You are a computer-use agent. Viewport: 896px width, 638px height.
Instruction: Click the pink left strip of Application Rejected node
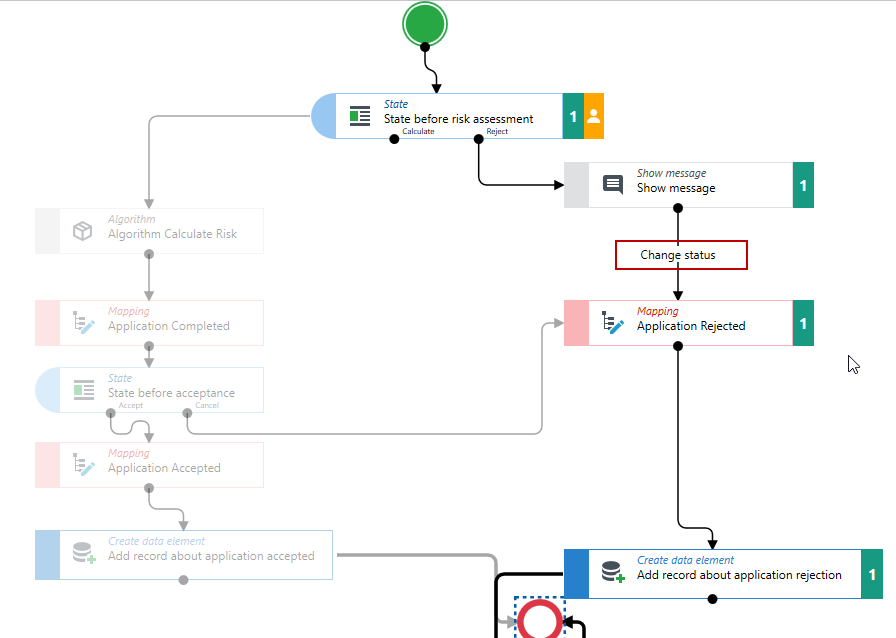576,323
